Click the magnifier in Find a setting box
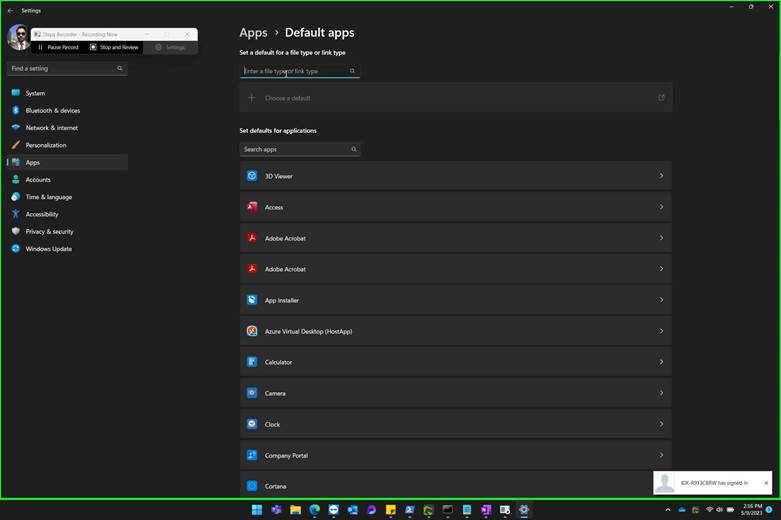Image resolution: width=781 pixels, height=520 pixels. click(120, 68)
